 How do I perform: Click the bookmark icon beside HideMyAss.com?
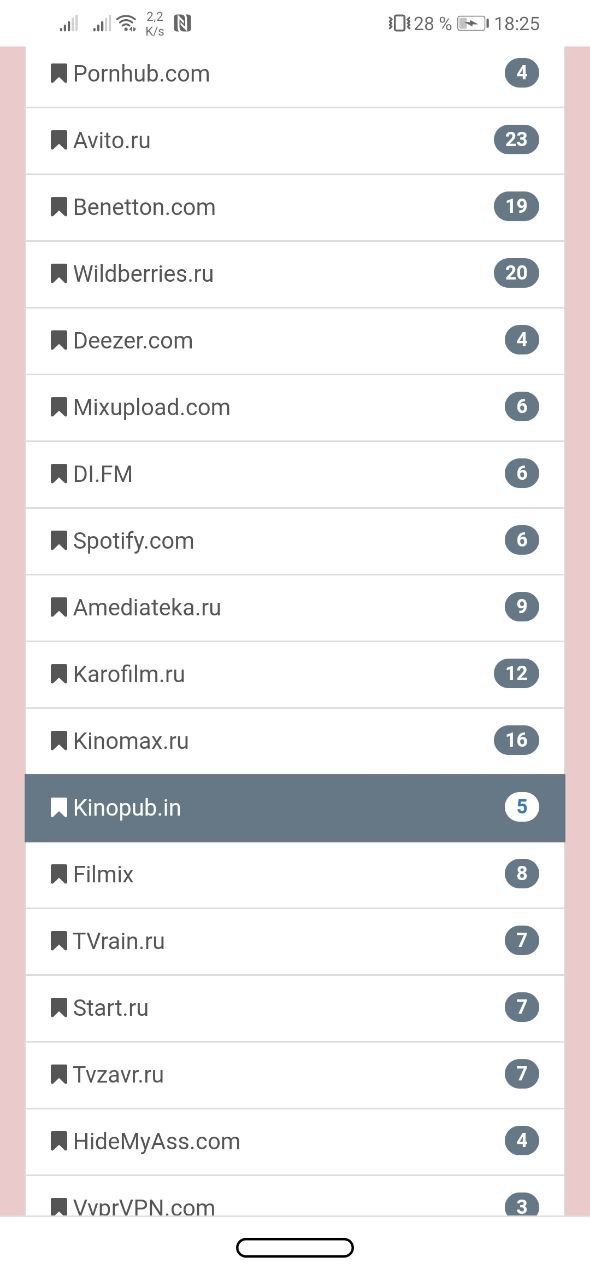coord(59,1141)
